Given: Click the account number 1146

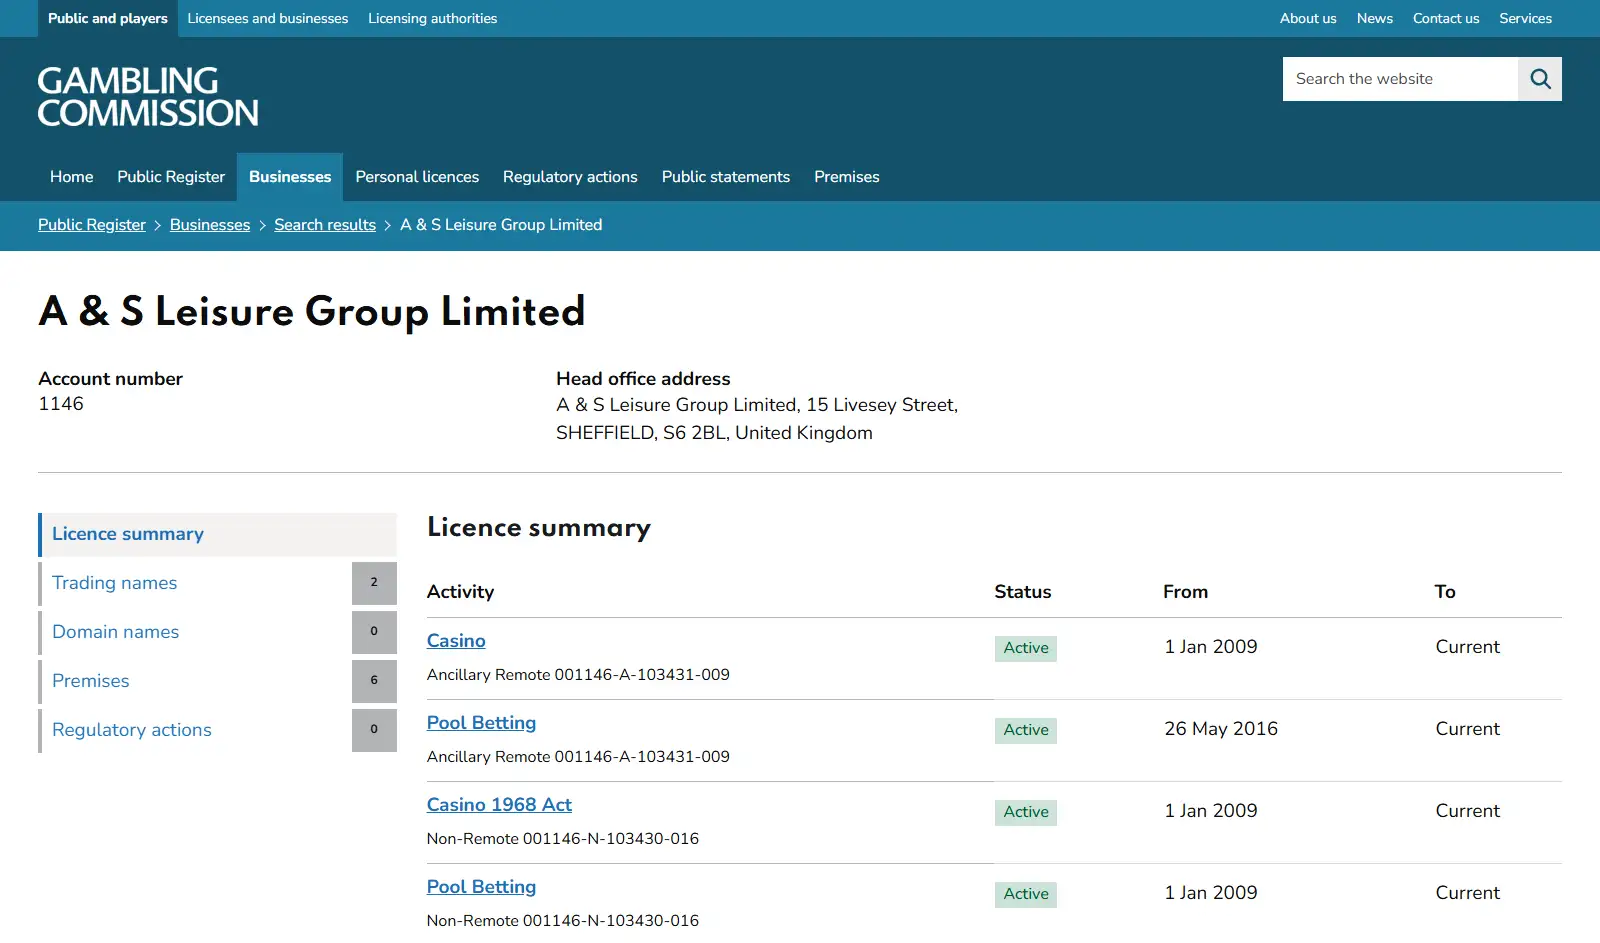Looking at the screenshot, I should coord(61,404).
